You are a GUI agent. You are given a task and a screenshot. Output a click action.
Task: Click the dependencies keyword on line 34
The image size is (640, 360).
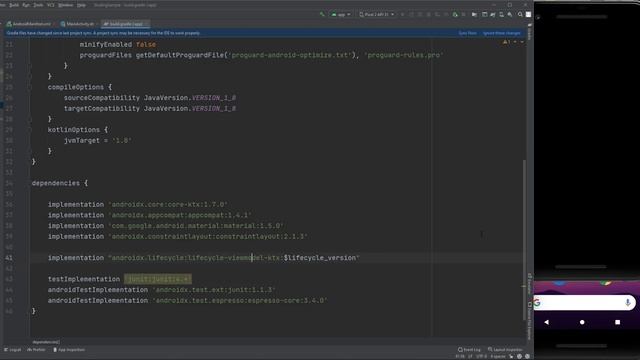[x=56, y=183]
